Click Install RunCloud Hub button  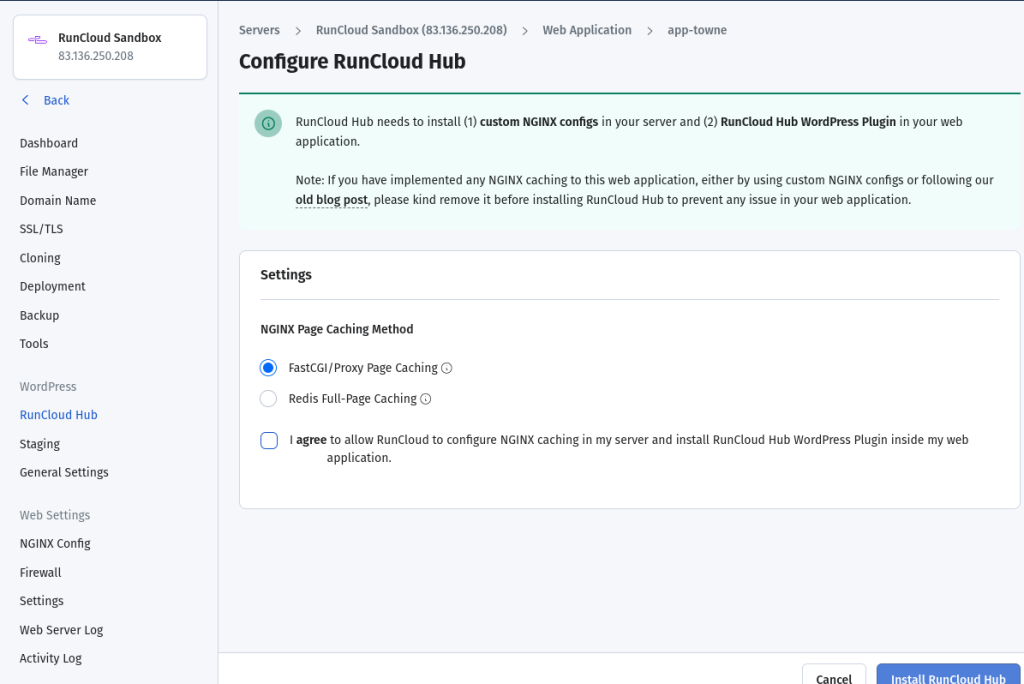point(948,674)
